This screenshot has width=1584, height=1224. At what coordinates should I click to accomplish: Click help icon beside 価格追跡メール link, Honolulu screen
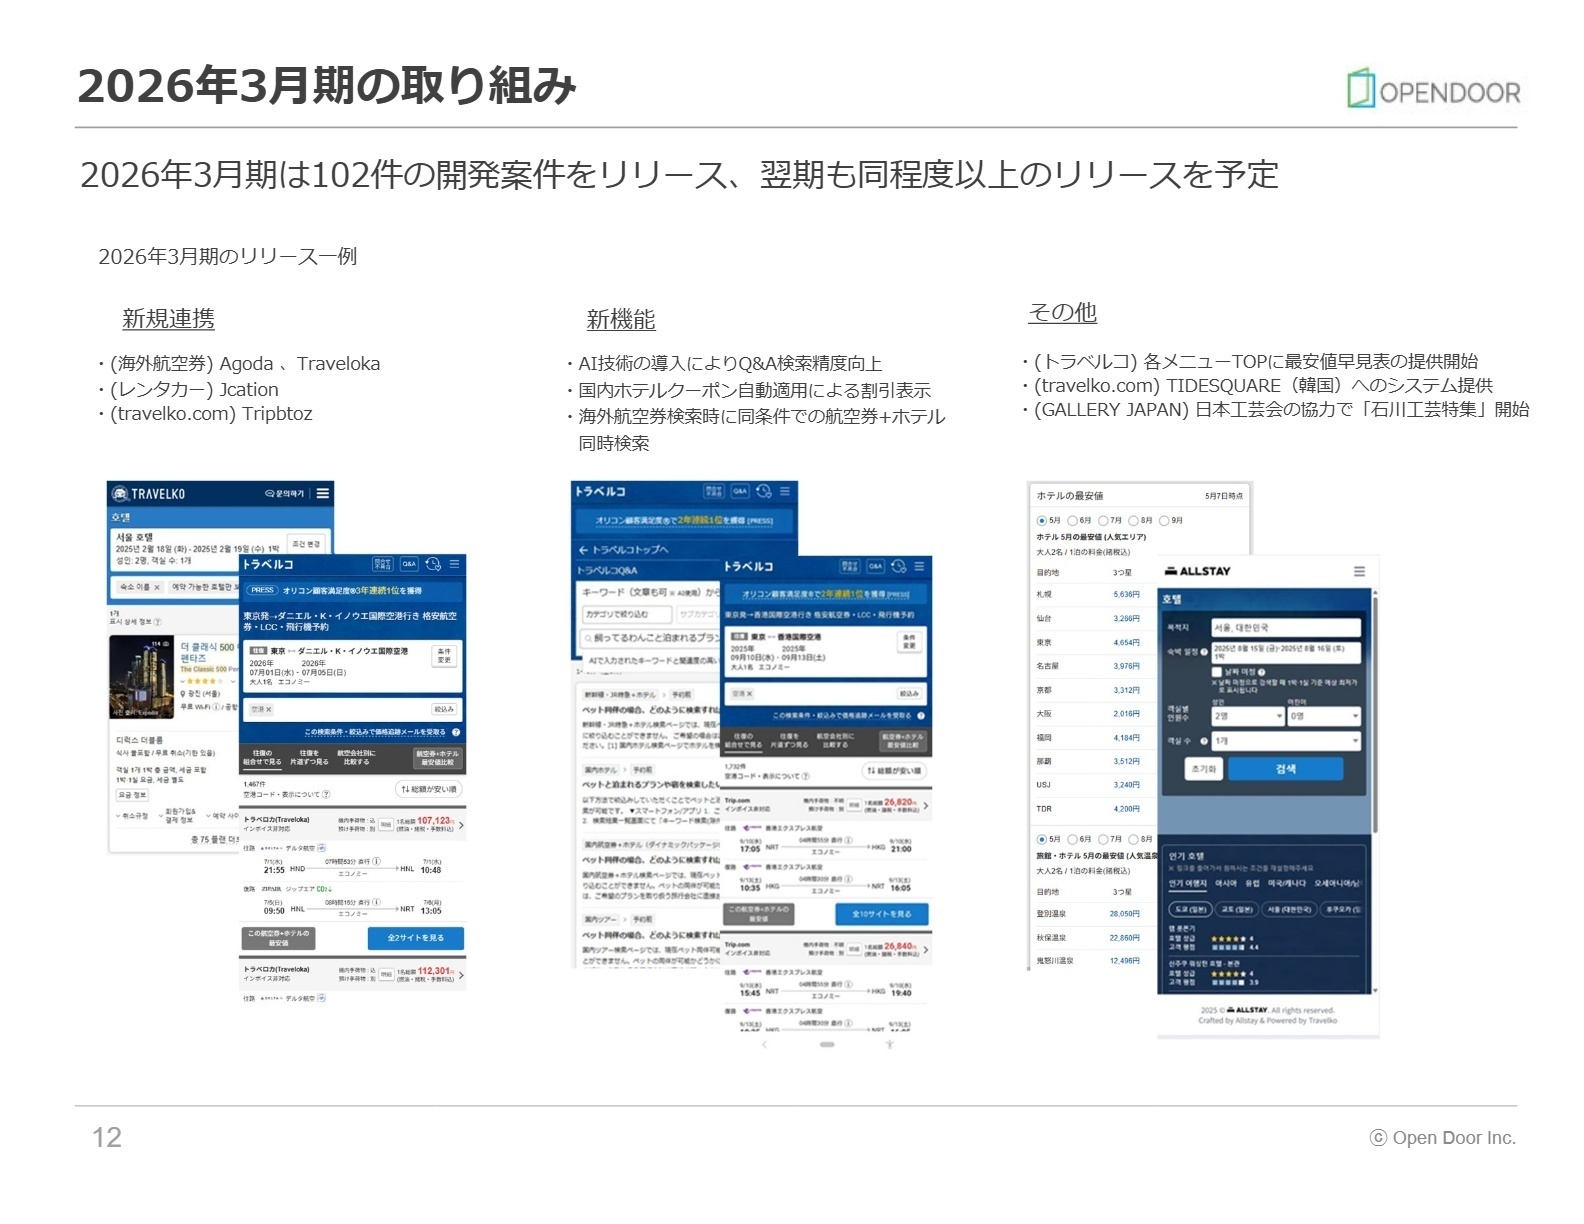(456, 732)
